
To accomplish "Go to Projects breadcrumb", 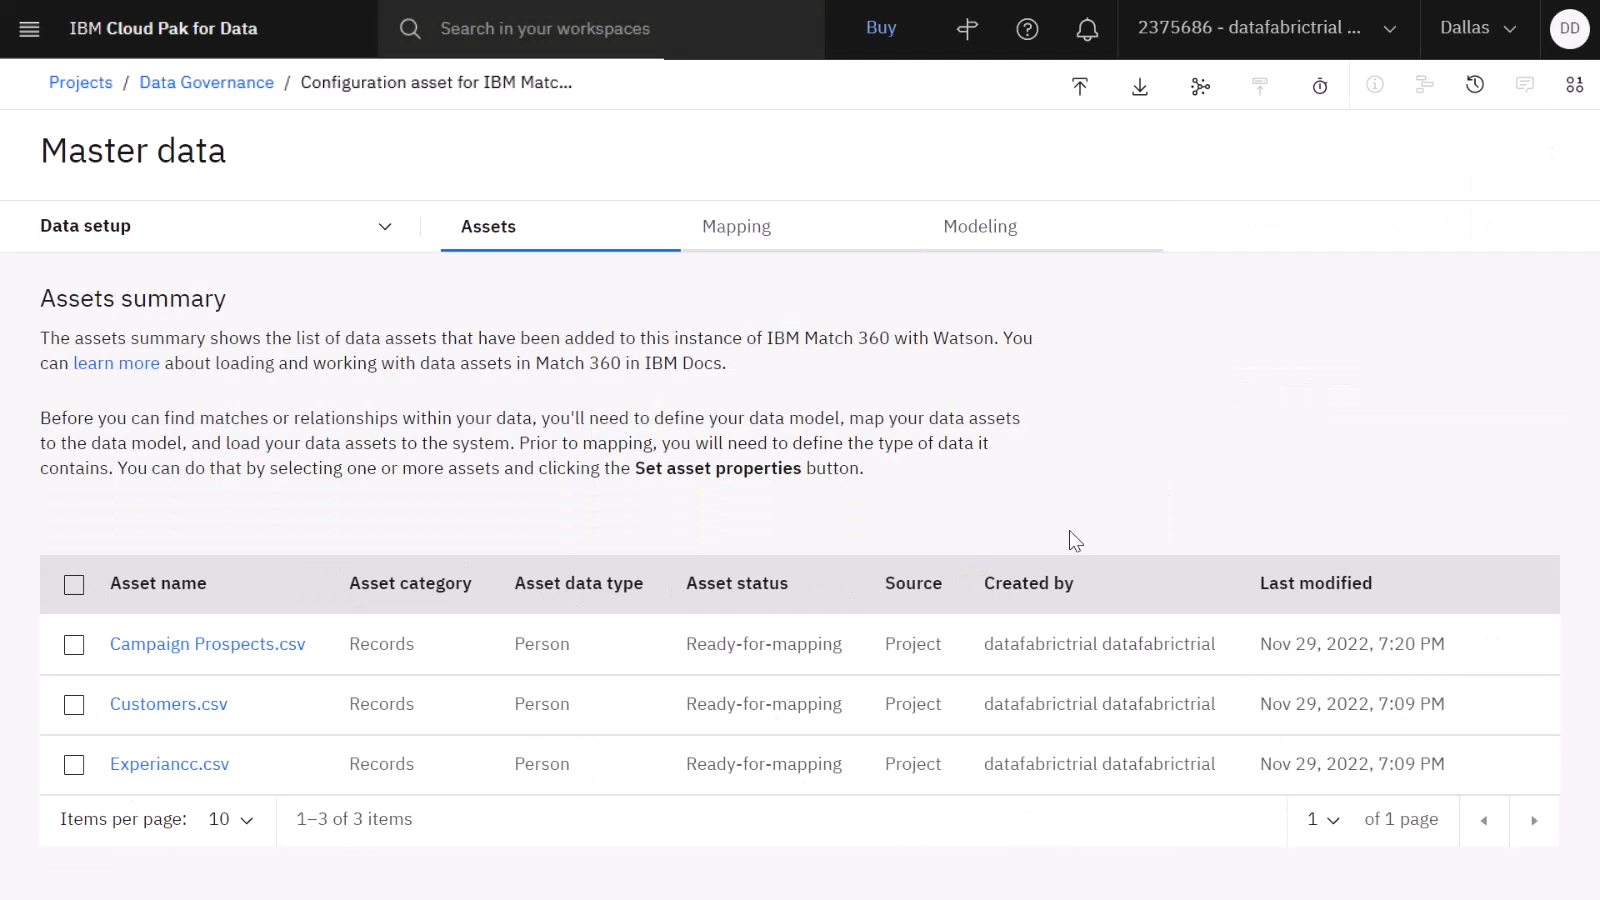I will [81, 83].
